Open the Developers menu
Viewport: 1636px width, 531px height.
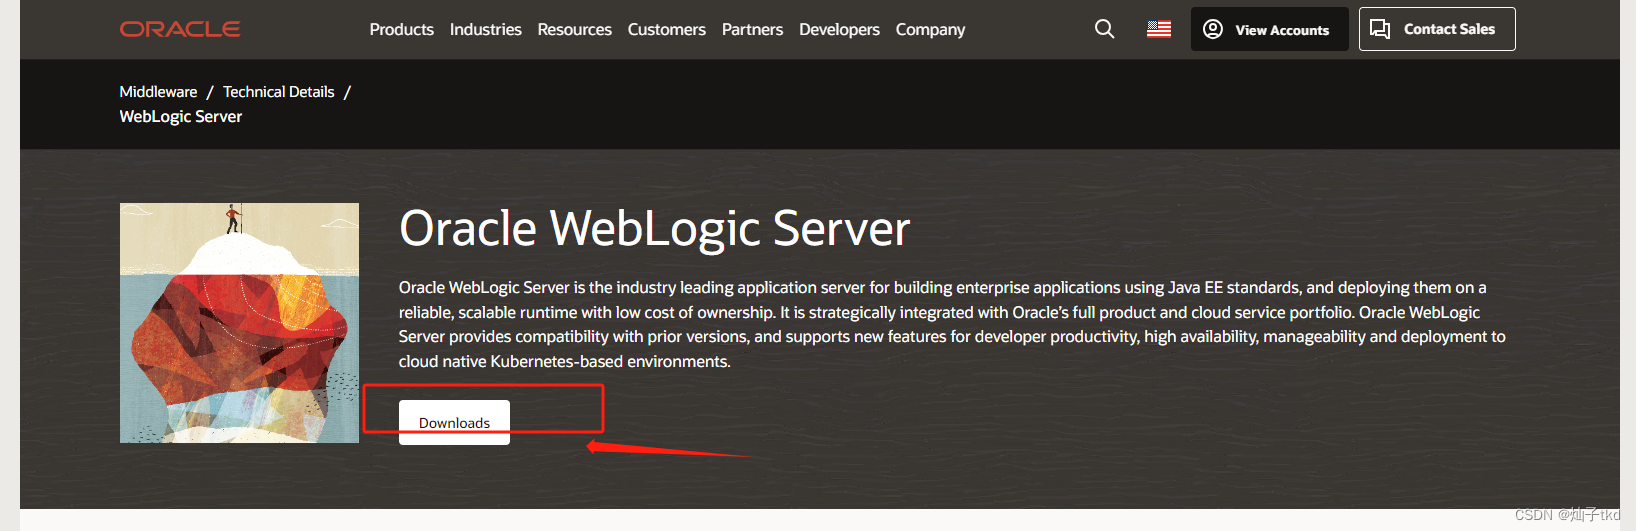point(839,29)
